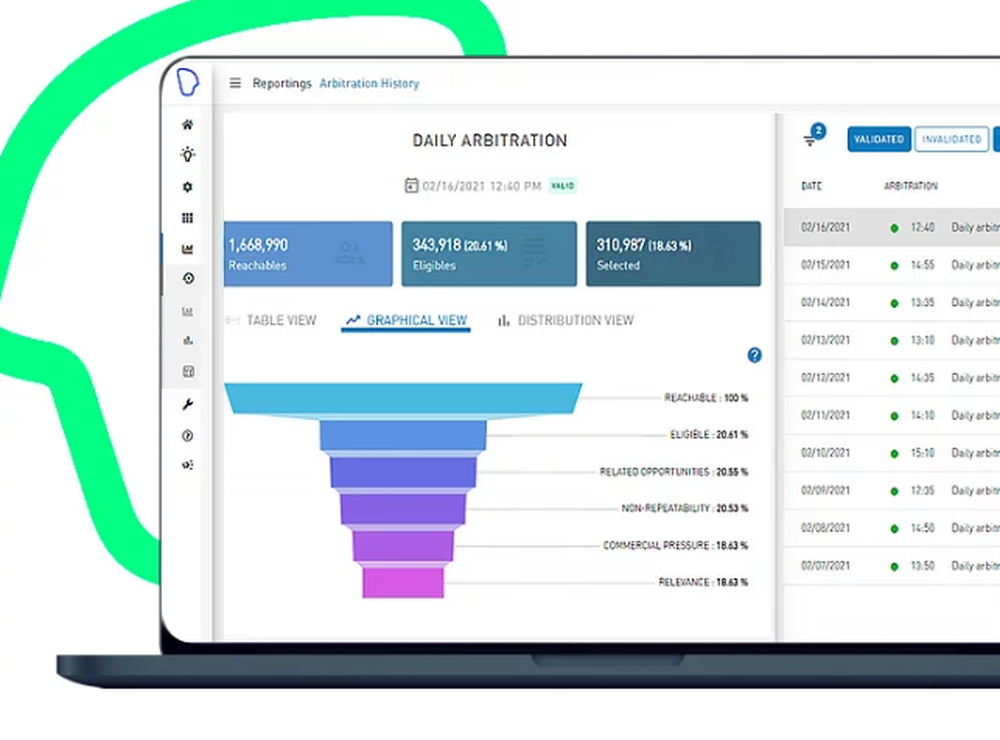Click the 310,987 Selected card
The width and height of the screenshot is (1000, 740).
tap(673, 254)
